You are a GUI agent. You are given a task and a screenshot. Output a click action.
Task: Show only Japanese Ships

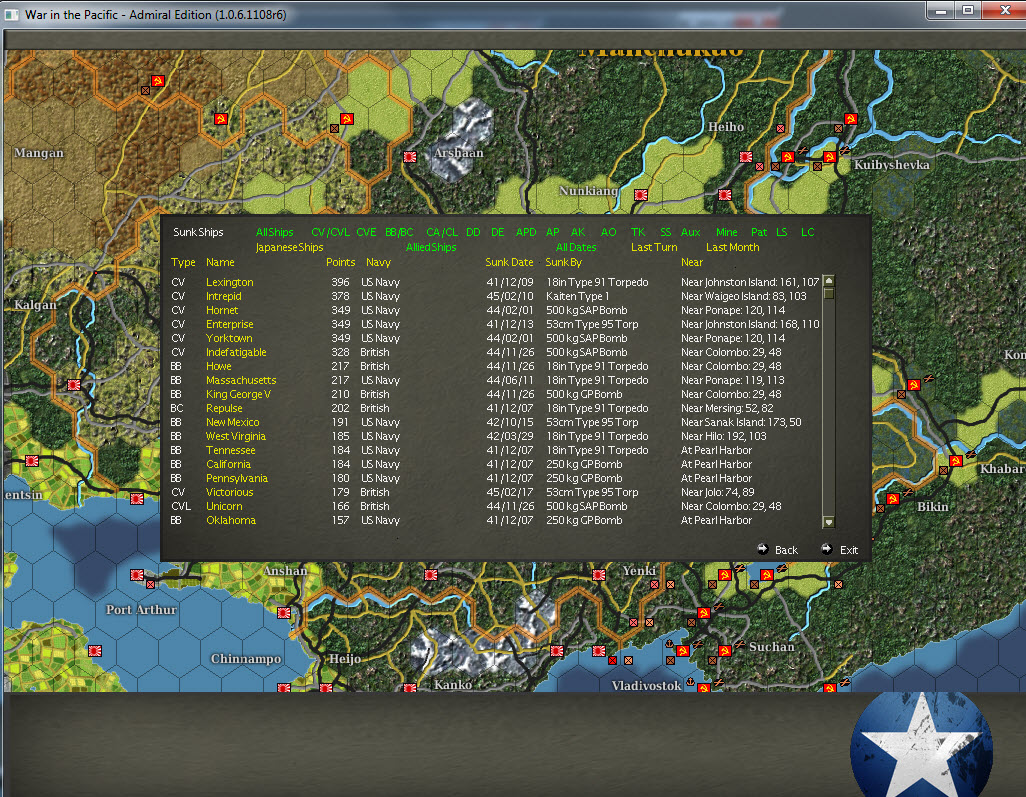(x=289, y=247)
